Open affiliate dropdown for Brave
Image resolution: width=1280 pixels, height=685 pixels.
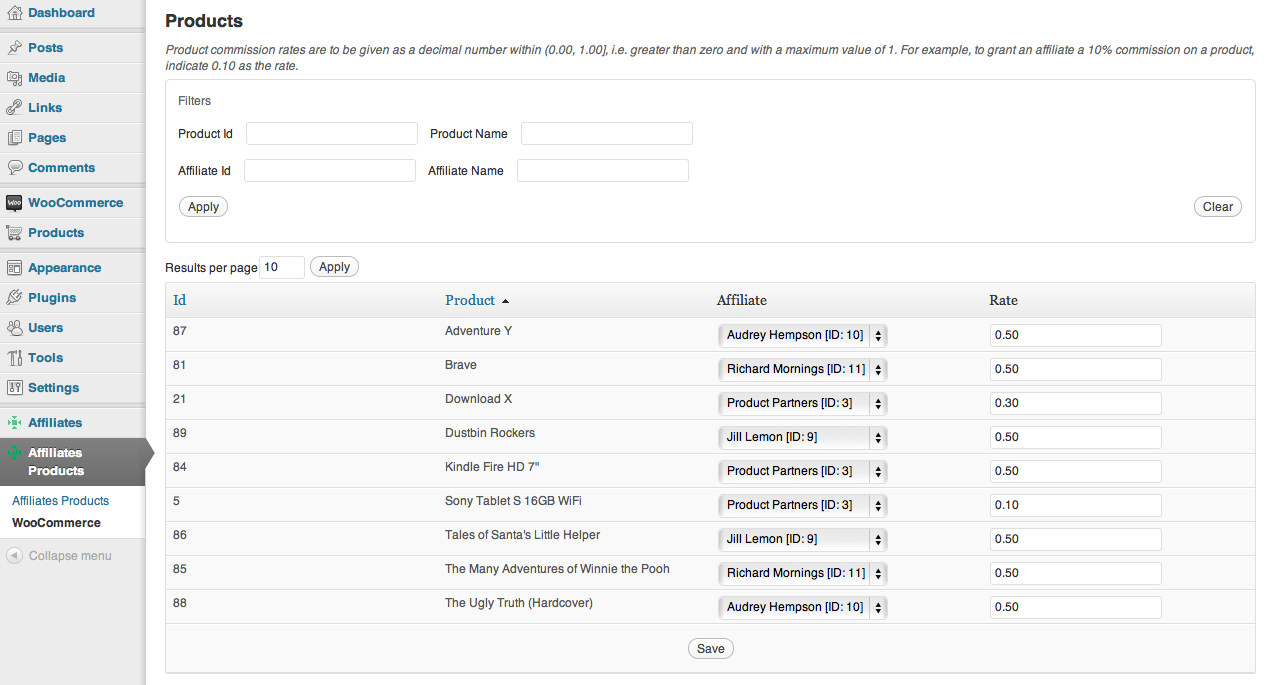click(x=802, y=369)
